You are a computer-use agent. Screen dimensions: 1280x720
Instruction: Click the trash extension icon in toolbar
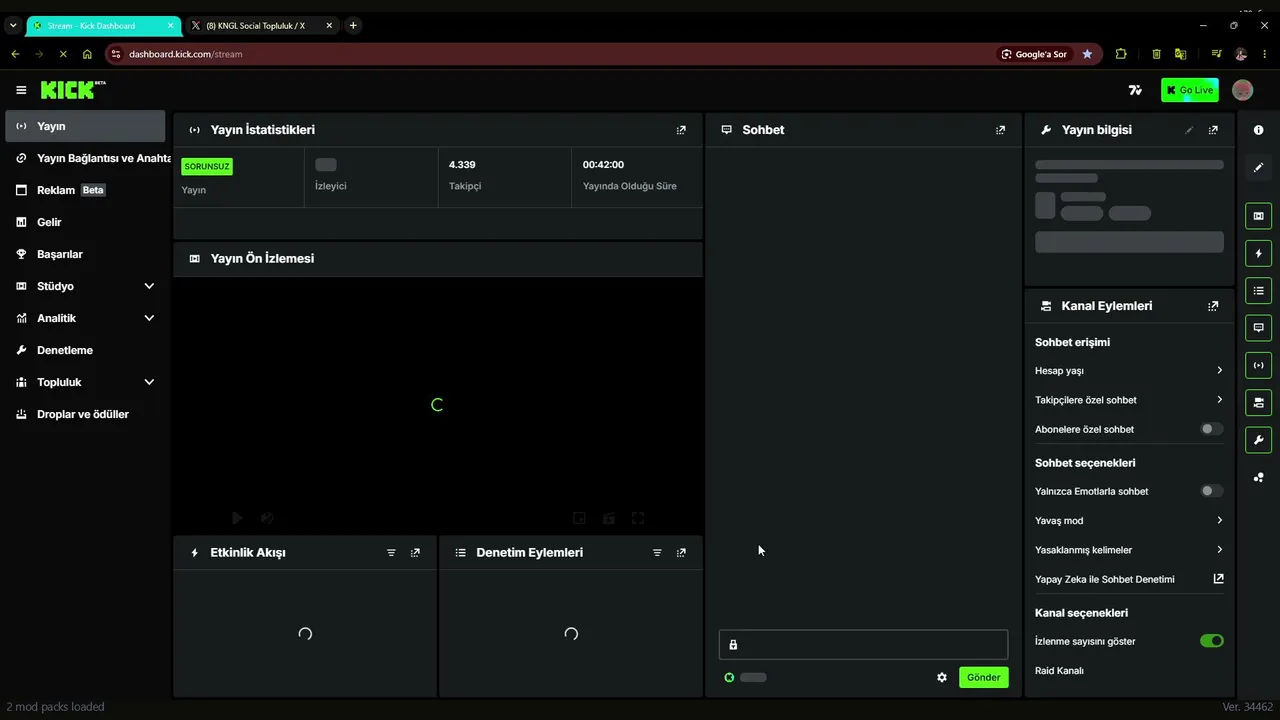1156,54
